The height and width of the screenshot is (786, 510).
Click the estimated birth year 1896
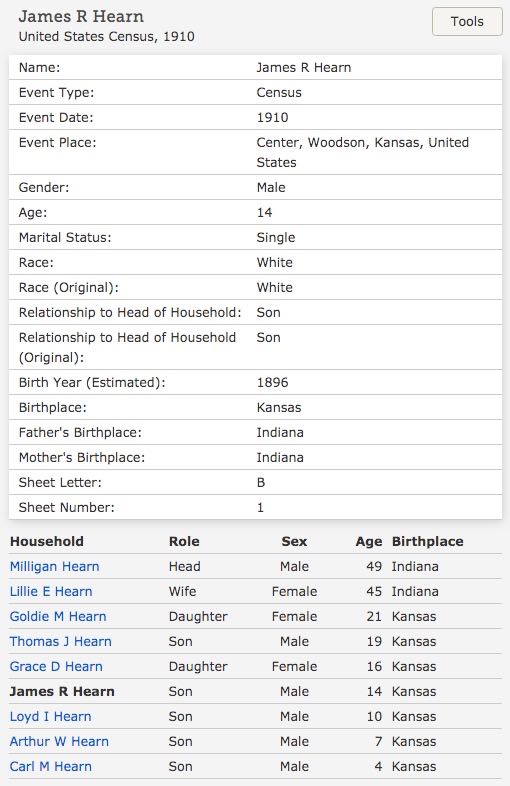[272, 382]
